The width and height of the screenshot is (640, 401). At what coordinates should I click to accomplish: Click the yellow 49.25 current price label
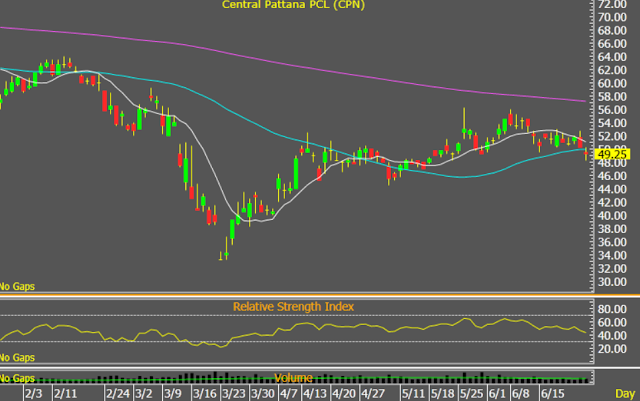click(x=612, y=154)
